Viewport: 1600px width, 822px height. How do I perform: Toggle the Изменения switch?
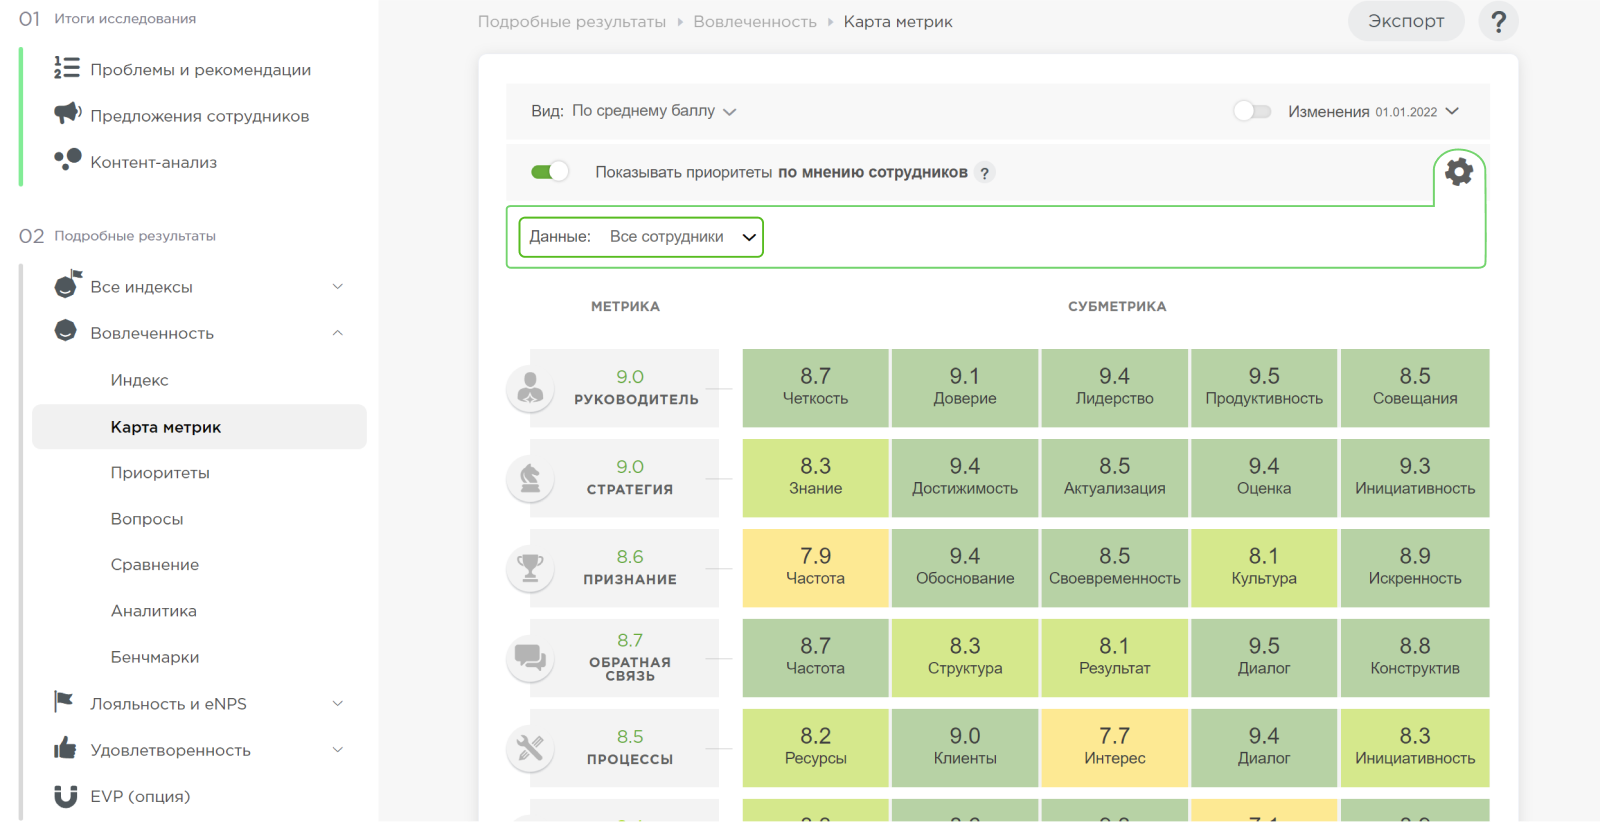1252,111
